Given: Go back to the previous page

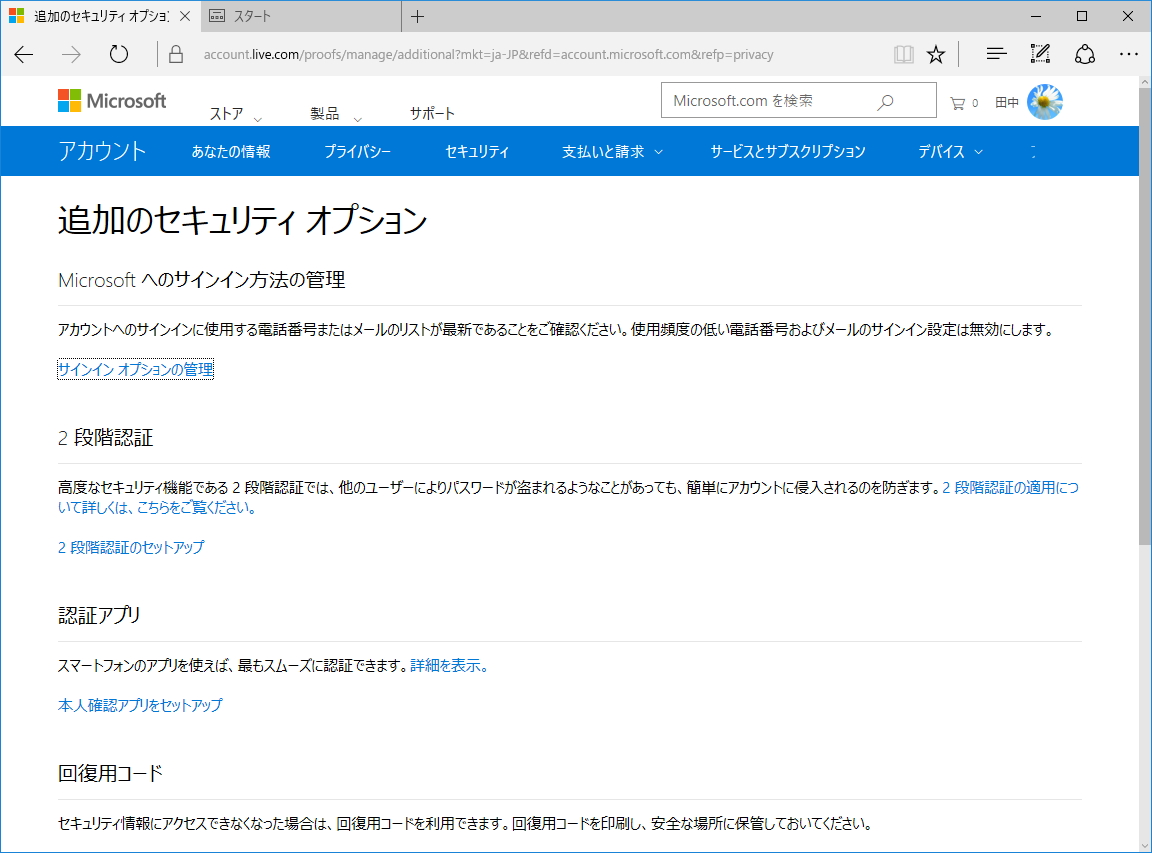Looking at the screenshot, I should click(23, 55).
